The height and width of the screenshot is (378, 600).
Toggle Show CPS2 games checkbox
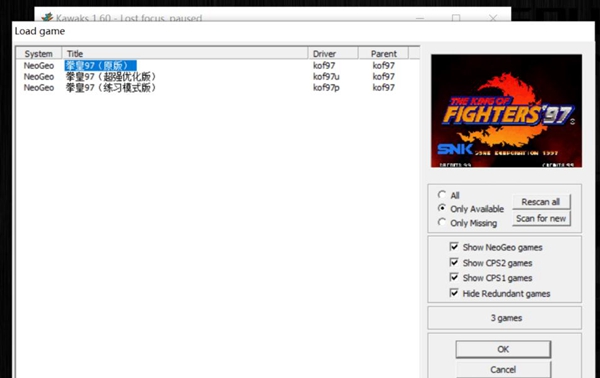click(454, 262)
